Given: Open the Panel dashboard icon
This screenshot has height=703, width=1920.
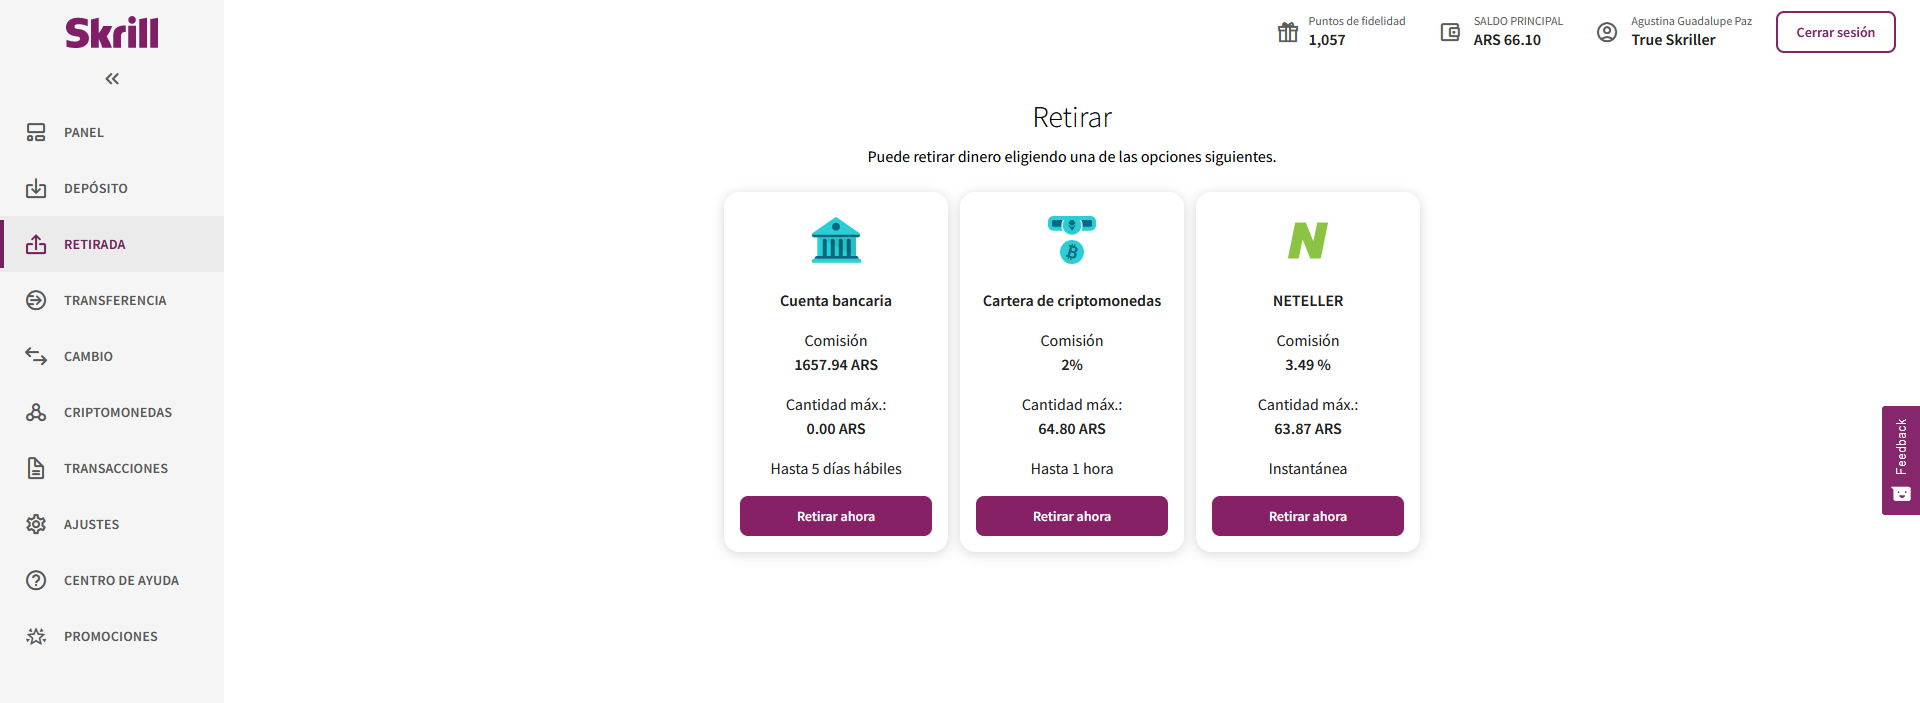Looking at the screenshot, I should [36, 132].
